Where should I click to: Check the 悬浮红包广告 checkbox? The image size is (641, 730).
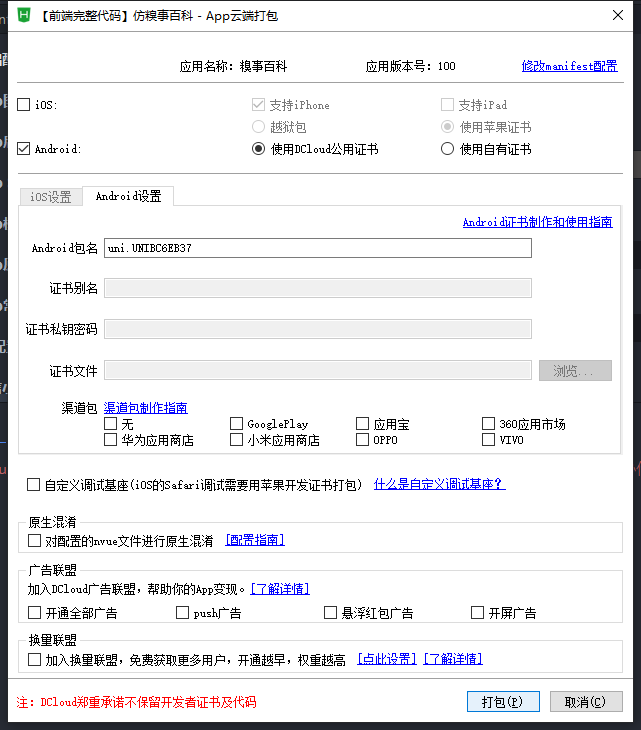[x=331, y=613]
